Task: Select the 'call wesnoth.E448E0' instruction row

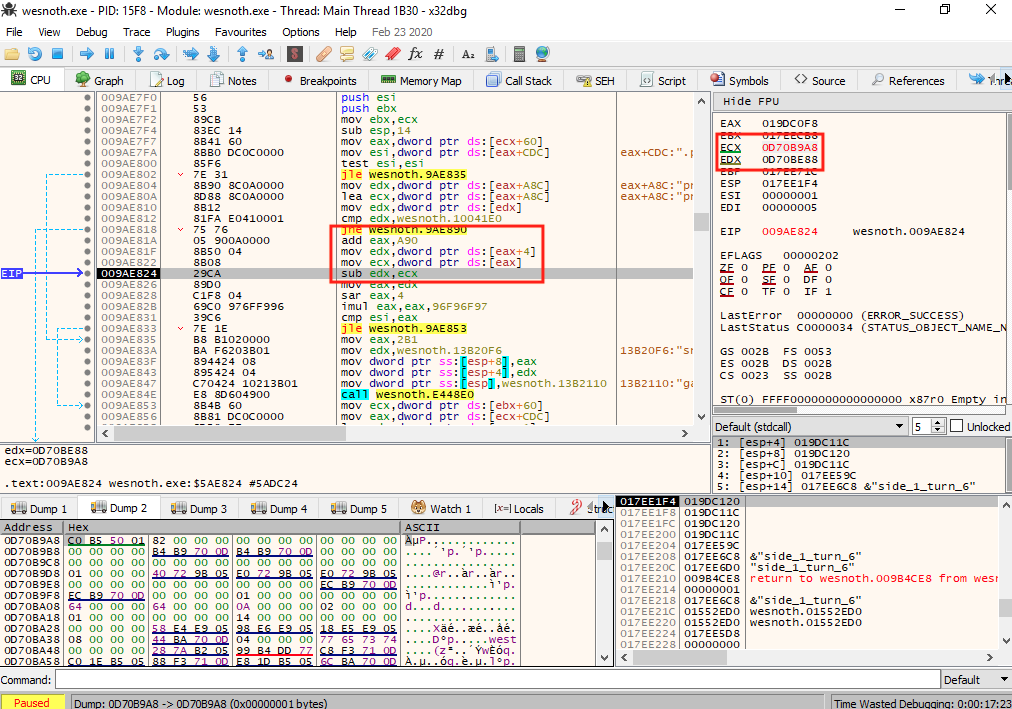Action: (x=395, y=394)
